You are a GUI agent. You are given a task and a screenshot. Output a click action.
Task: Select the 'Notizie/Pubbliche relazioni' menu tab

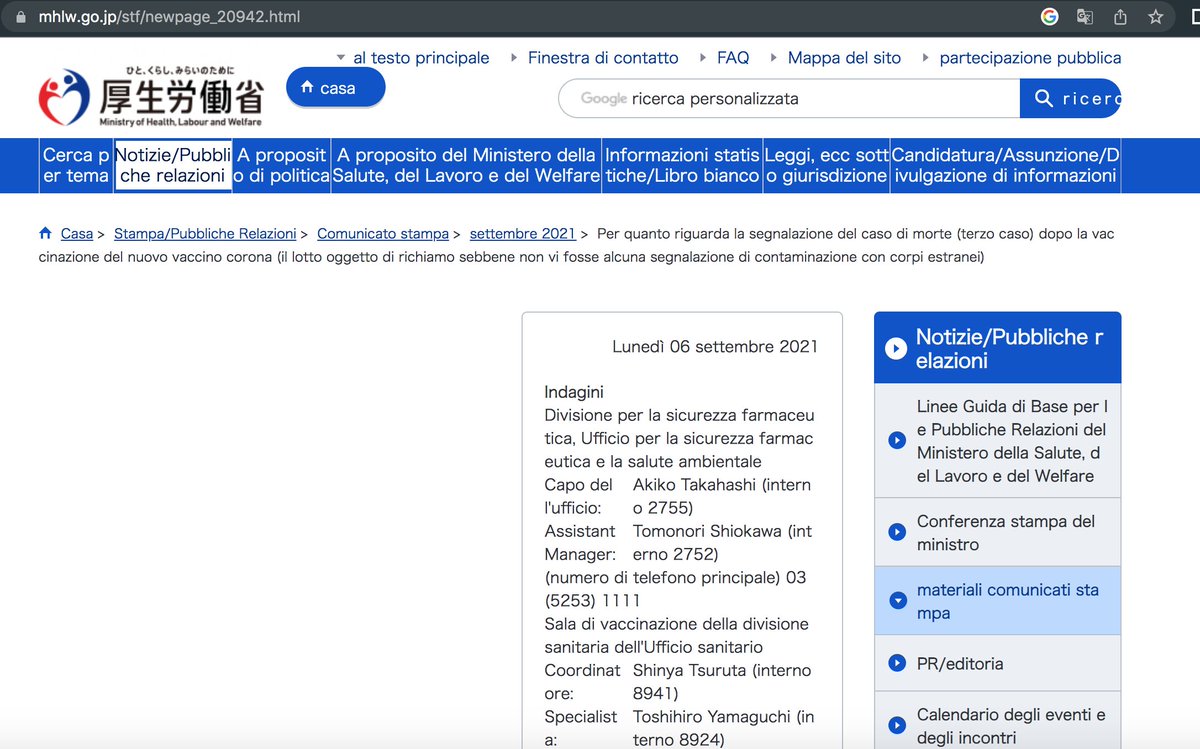pyautogui.click(x=172, y=165)
